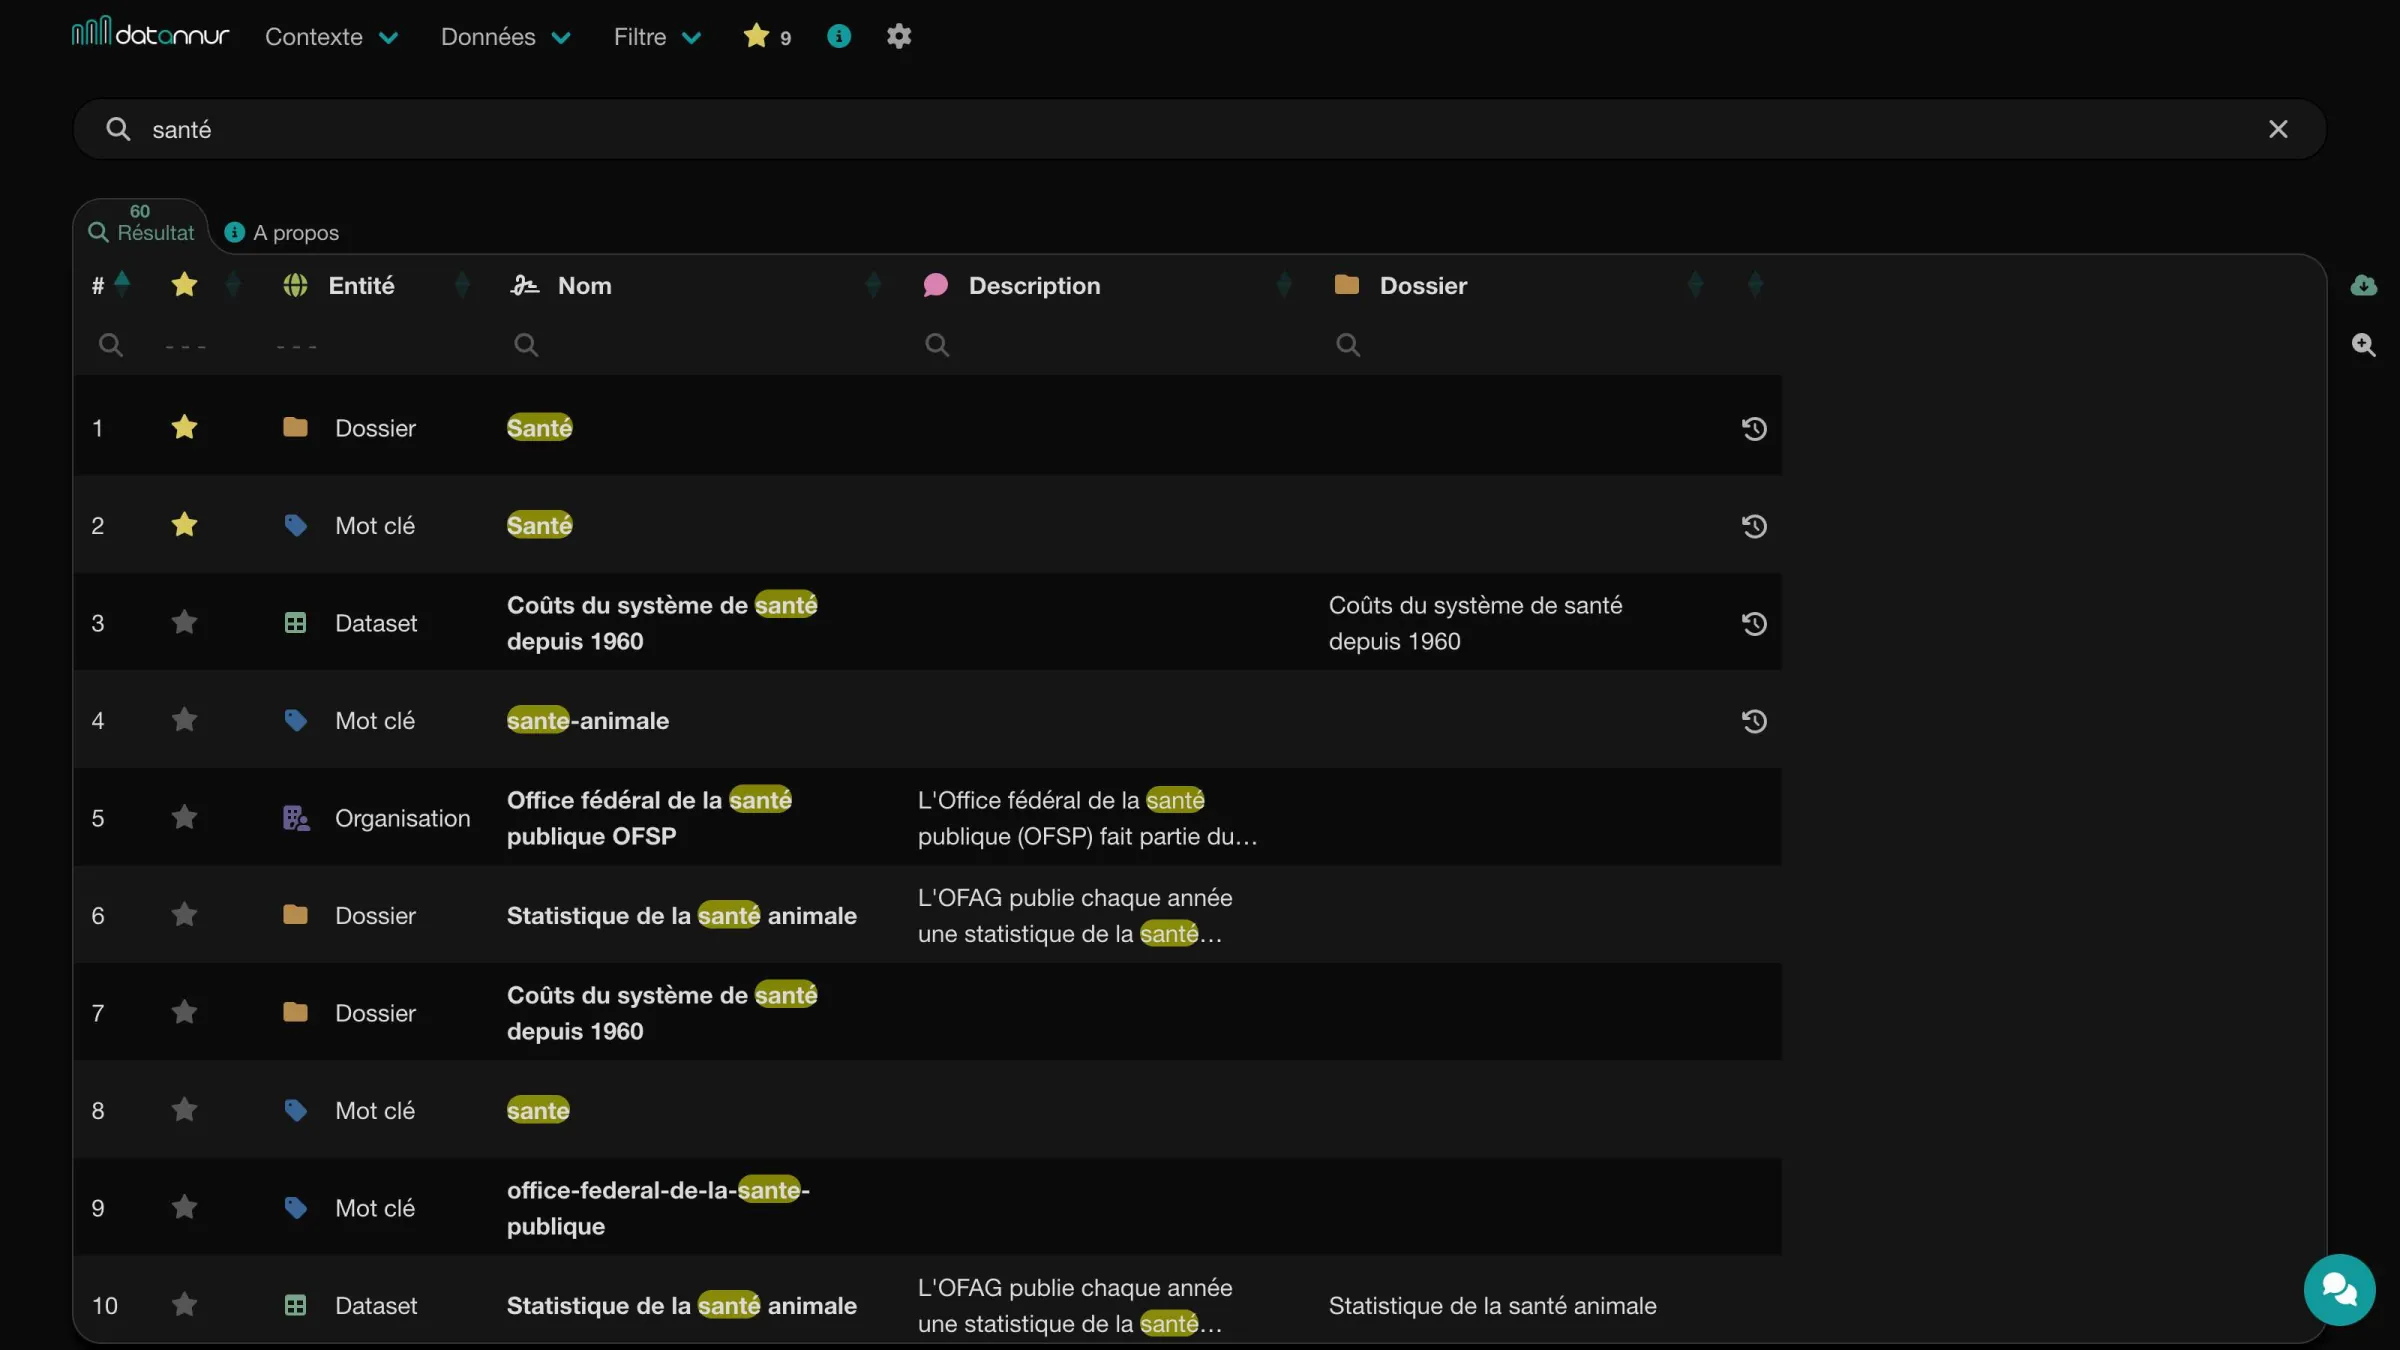The image size is (2400, 1350).
Task: Unfavorite the Santé Dossier in row 1
Action: coord(184,427)
